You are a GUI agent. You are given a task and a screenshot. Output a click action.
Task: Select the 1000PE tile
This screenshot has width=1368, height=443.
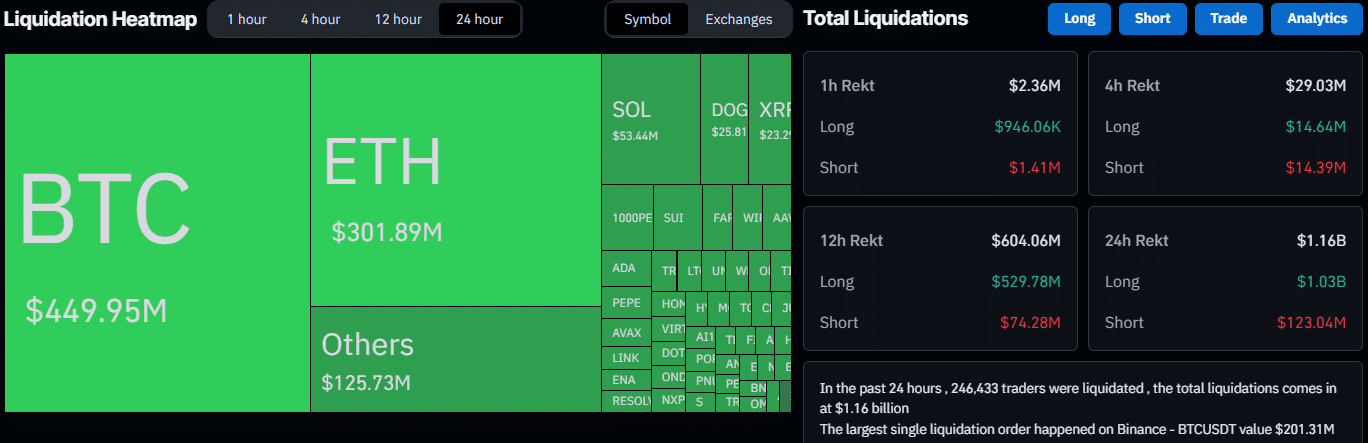[627, 217]
